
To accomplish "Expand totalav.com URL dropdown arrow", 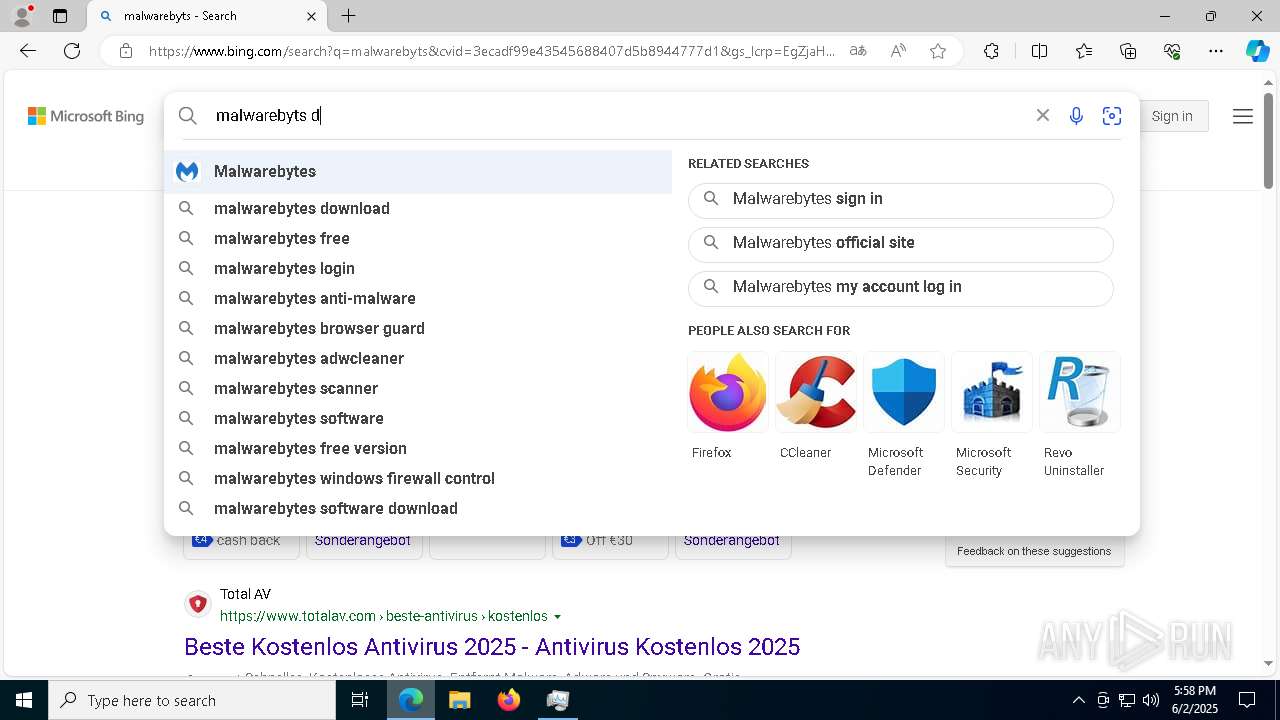I will pyautogui.click(x=558, y=617).
